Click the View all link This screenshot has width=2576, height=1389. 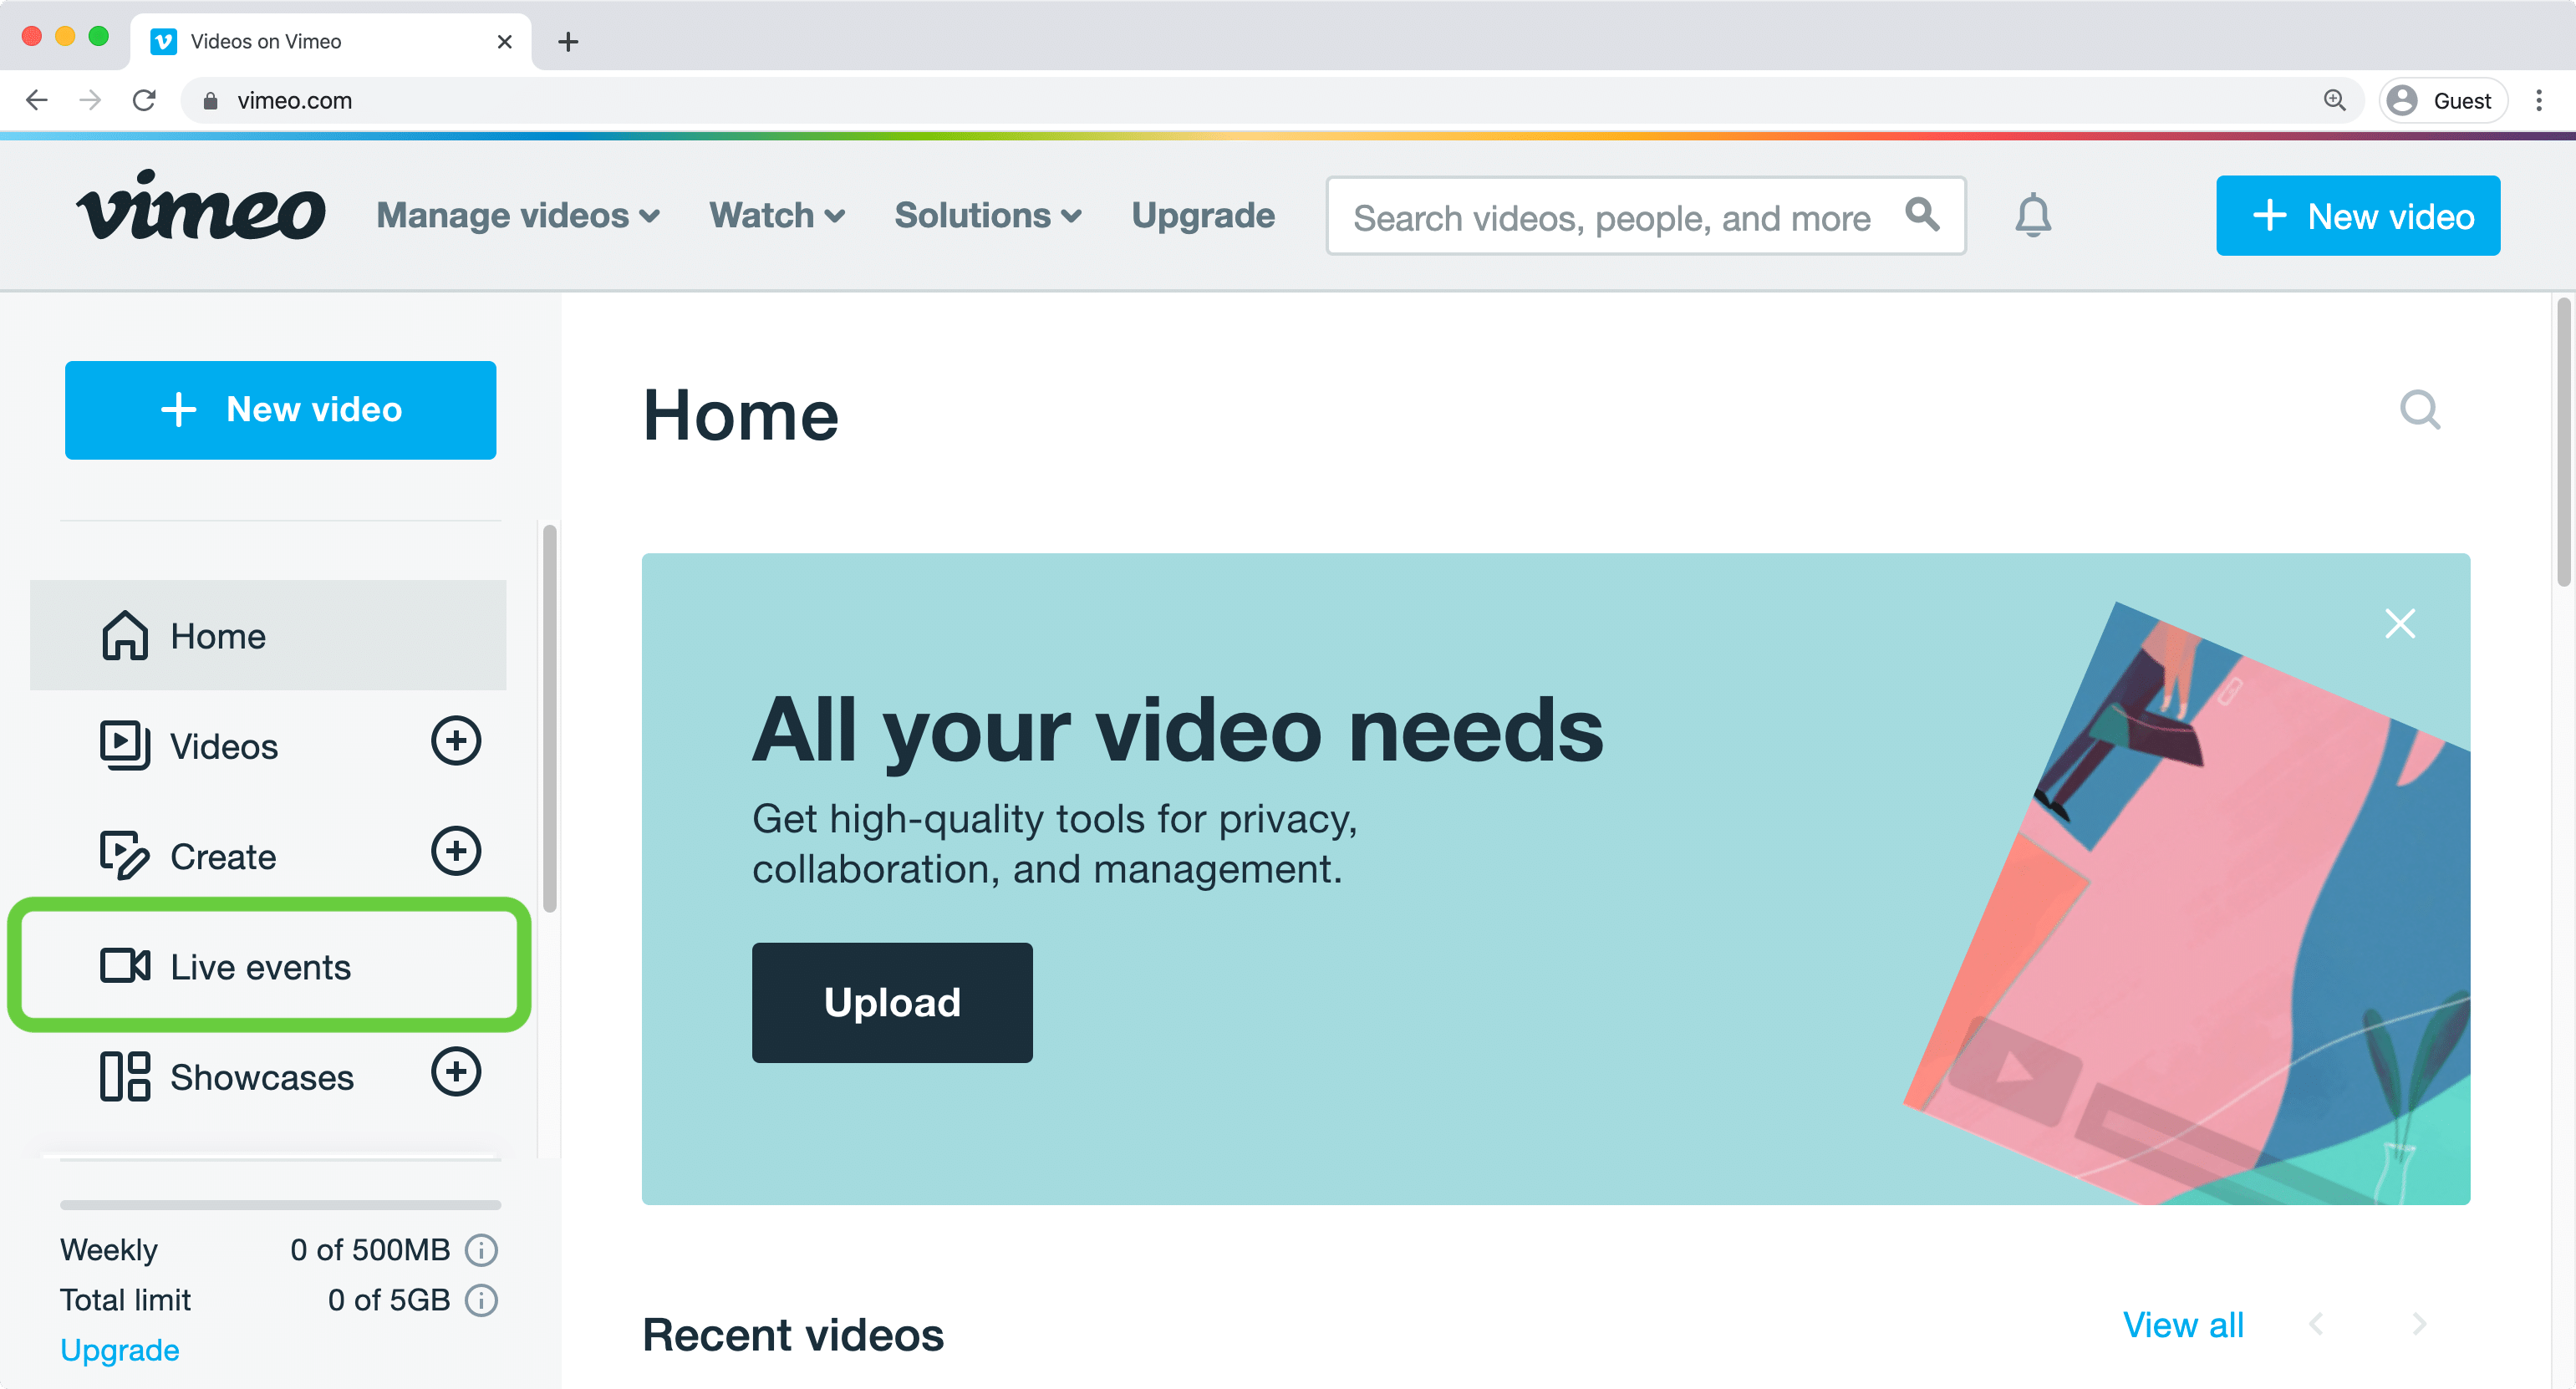click(2182, 1325)
